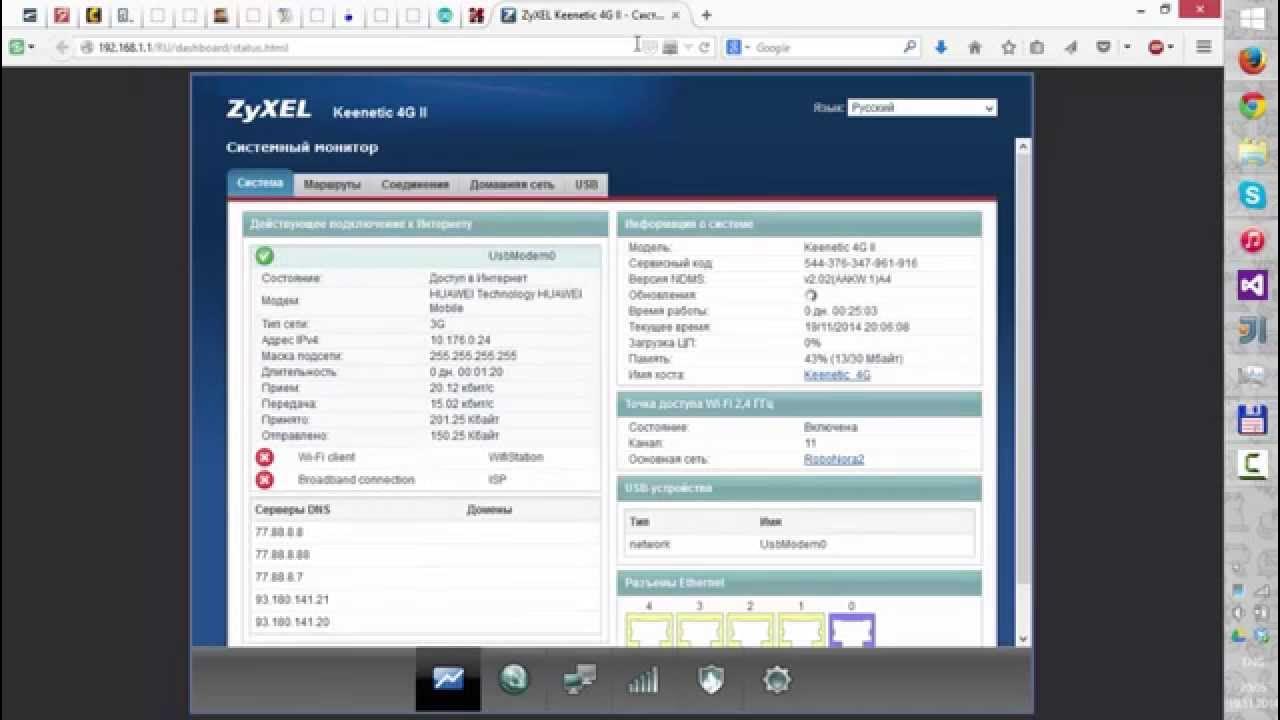Launch Google Chrome from the taskbar

pyautogui.click(x=1253, y=107)
